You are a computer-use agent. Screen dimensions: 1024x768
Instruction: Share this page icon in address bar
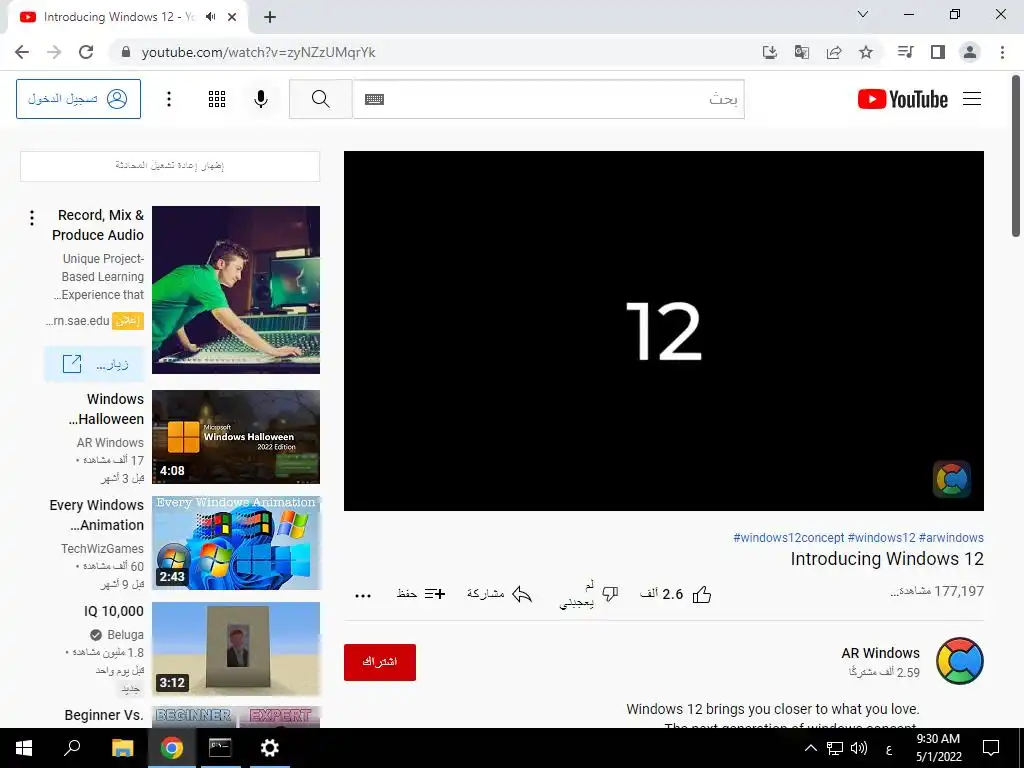click(834, 52)
